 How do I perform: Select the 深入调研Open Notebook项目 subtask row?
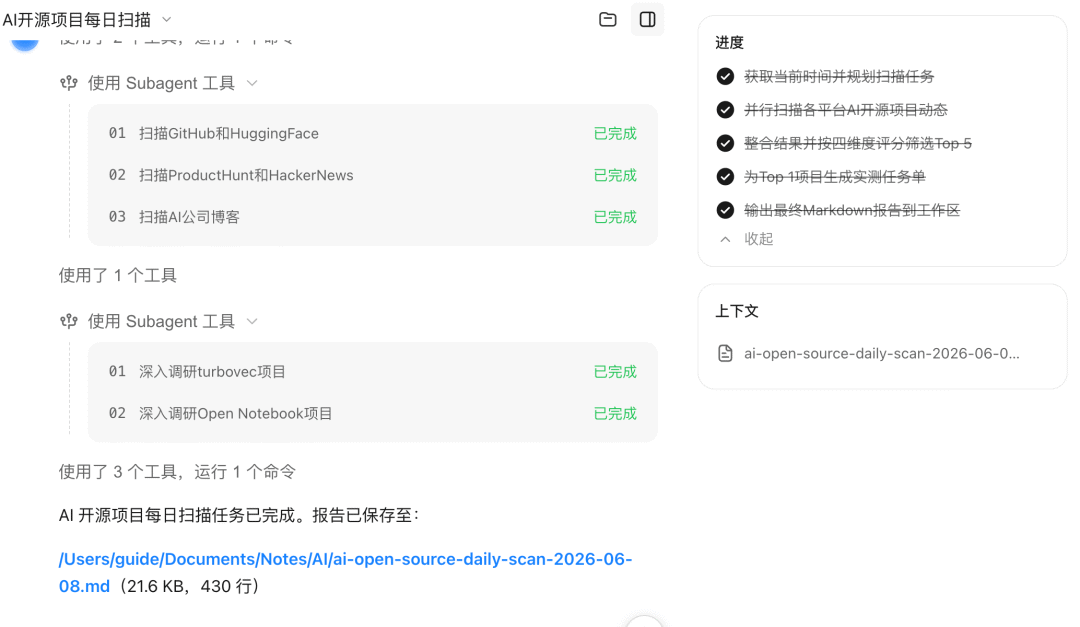point(373,413)
